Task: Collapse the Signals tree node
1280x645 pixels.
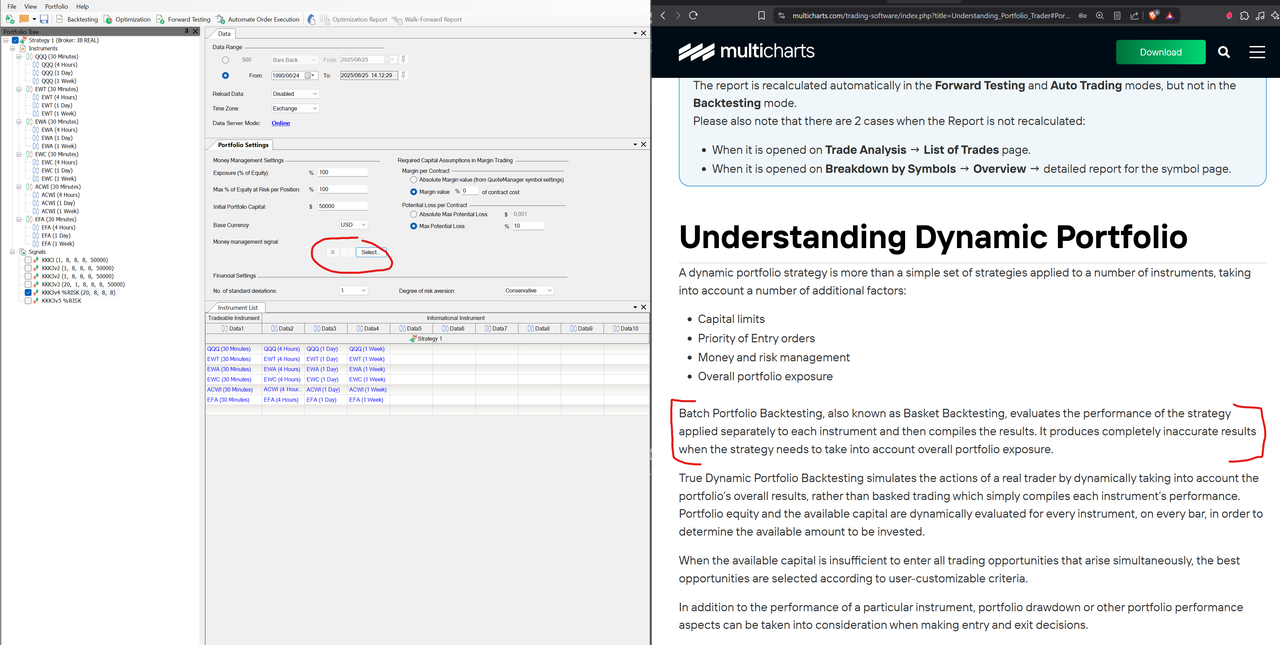Action: 11,252
